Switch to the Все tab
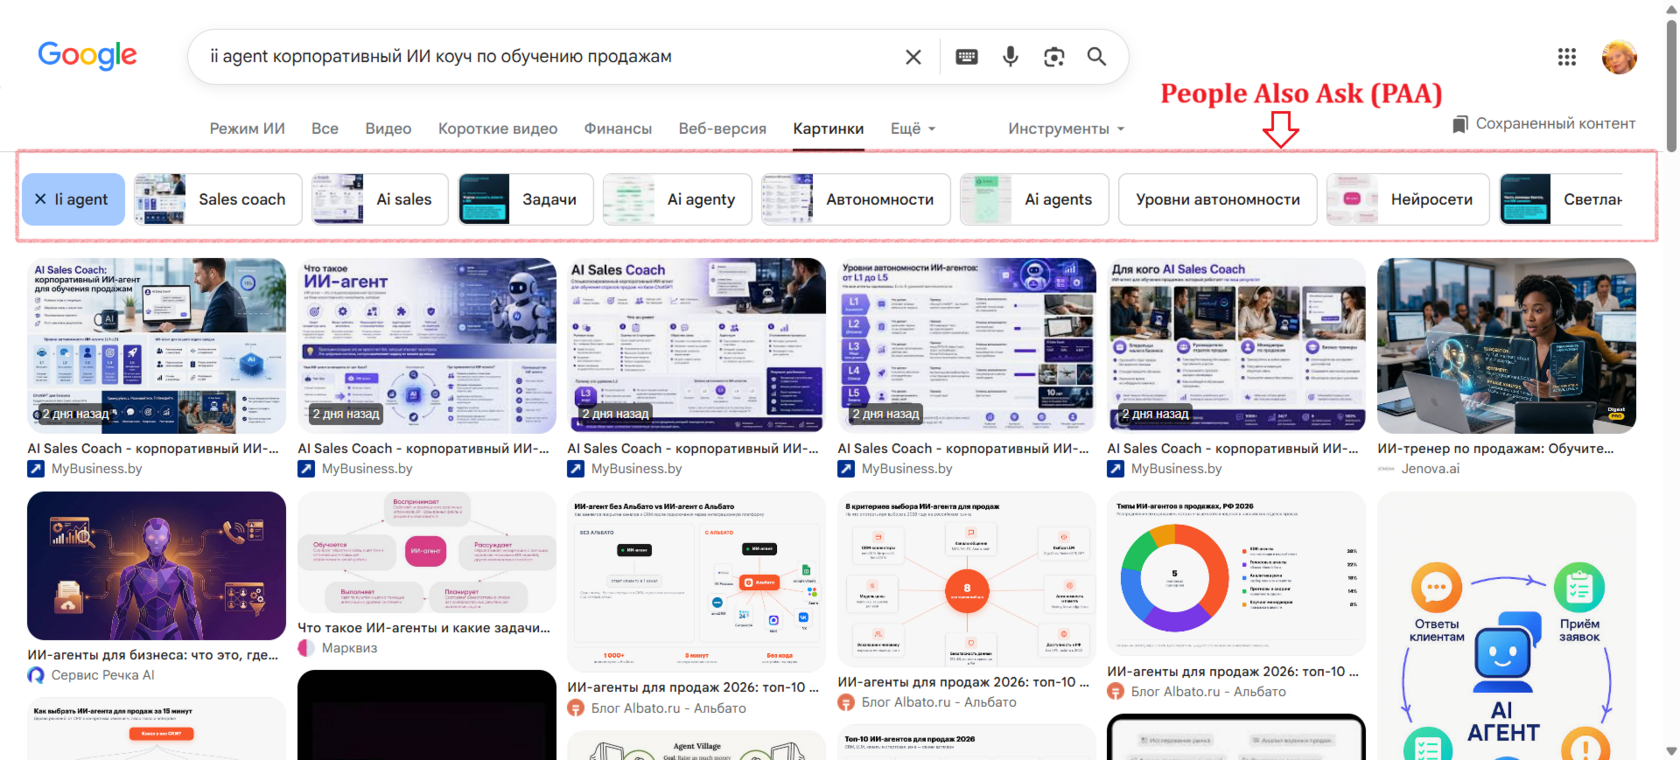The height and width of the screenshot is (760, 1680). 324,129
